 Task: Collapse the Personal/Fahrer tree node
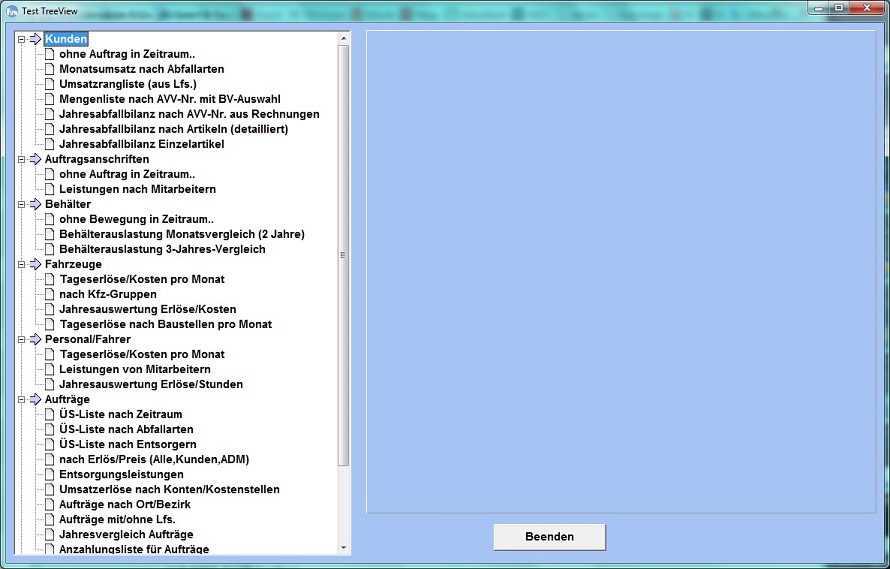[21, 339]
